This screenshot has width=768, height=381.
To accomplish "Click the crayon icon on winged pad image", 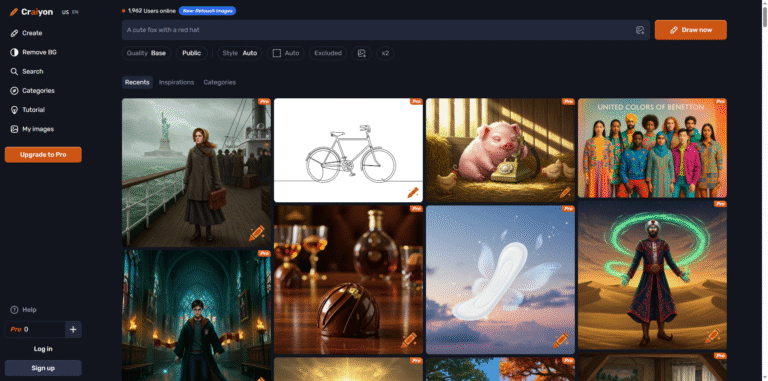I will coord(560,340).
